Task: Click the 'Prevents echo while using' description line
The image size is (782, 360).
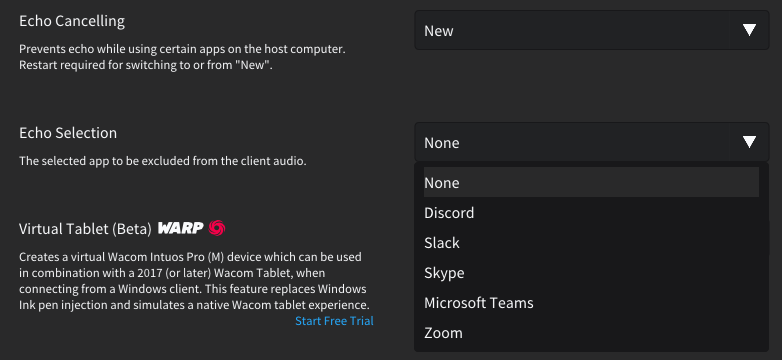Action: pos(183,50)
